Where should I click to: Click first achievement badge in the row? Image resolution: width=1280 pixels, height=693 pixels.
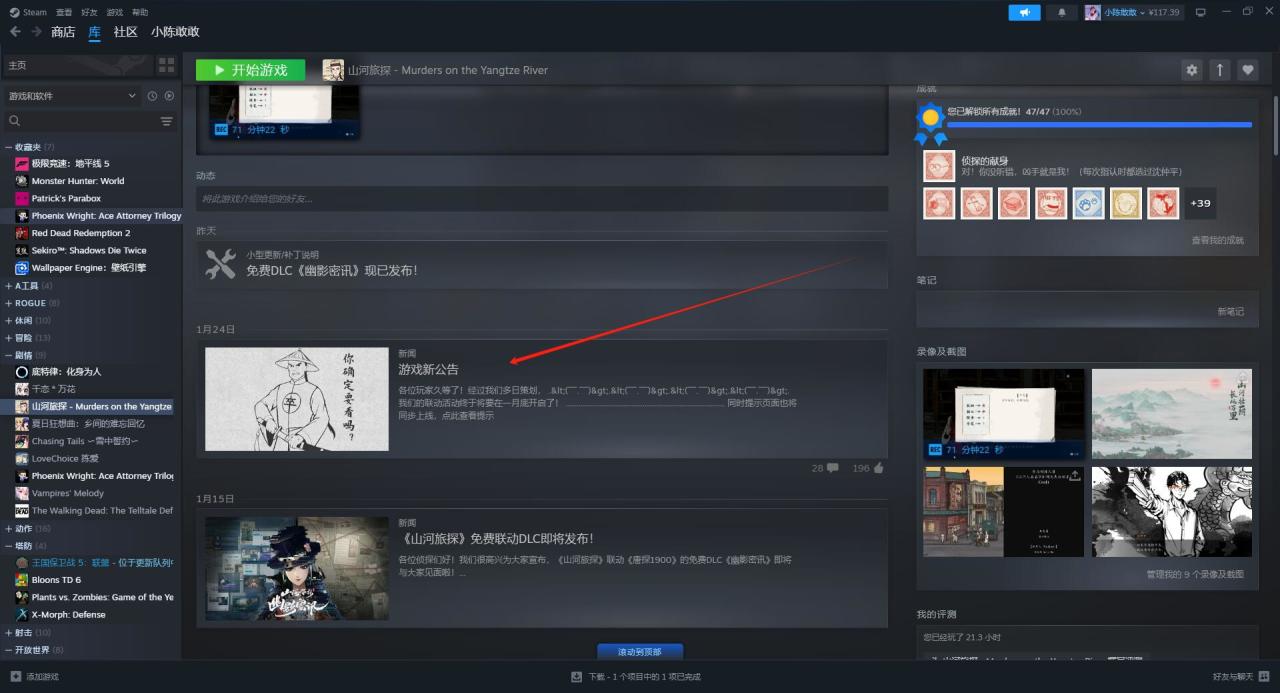pos(939,203)
